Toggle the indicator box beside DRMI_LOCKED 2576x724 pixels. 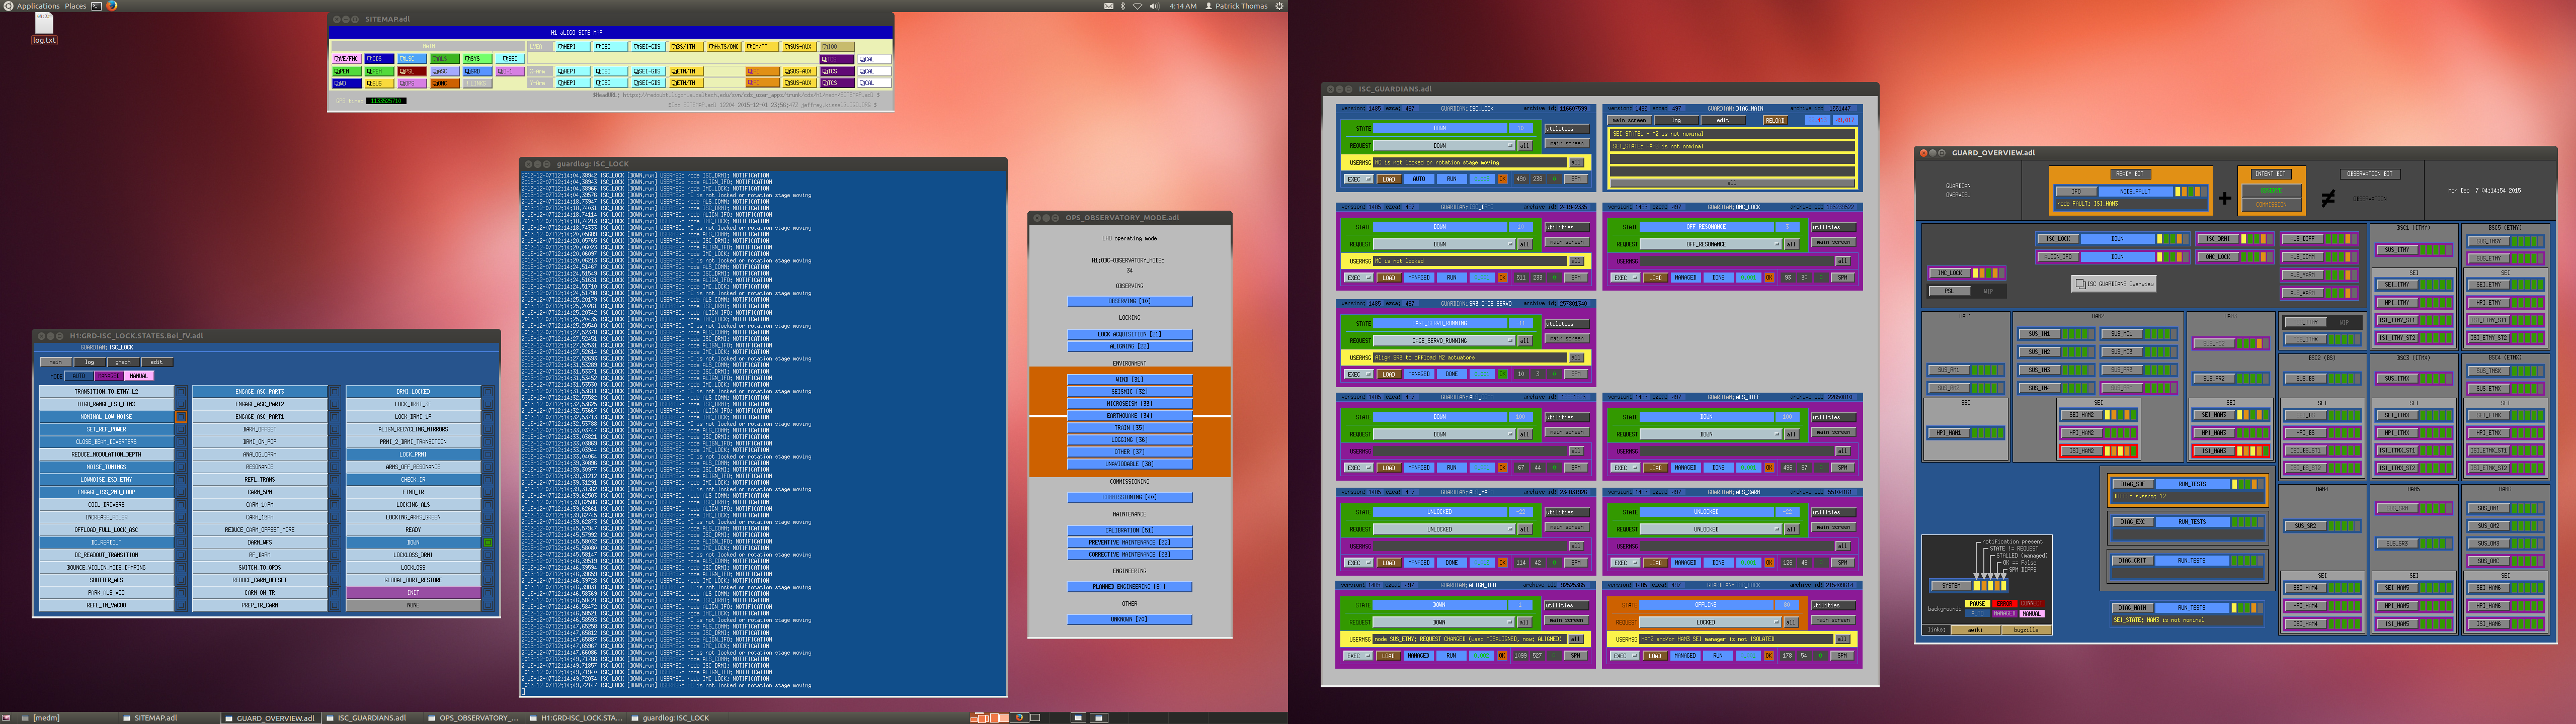tap(488, 391)
